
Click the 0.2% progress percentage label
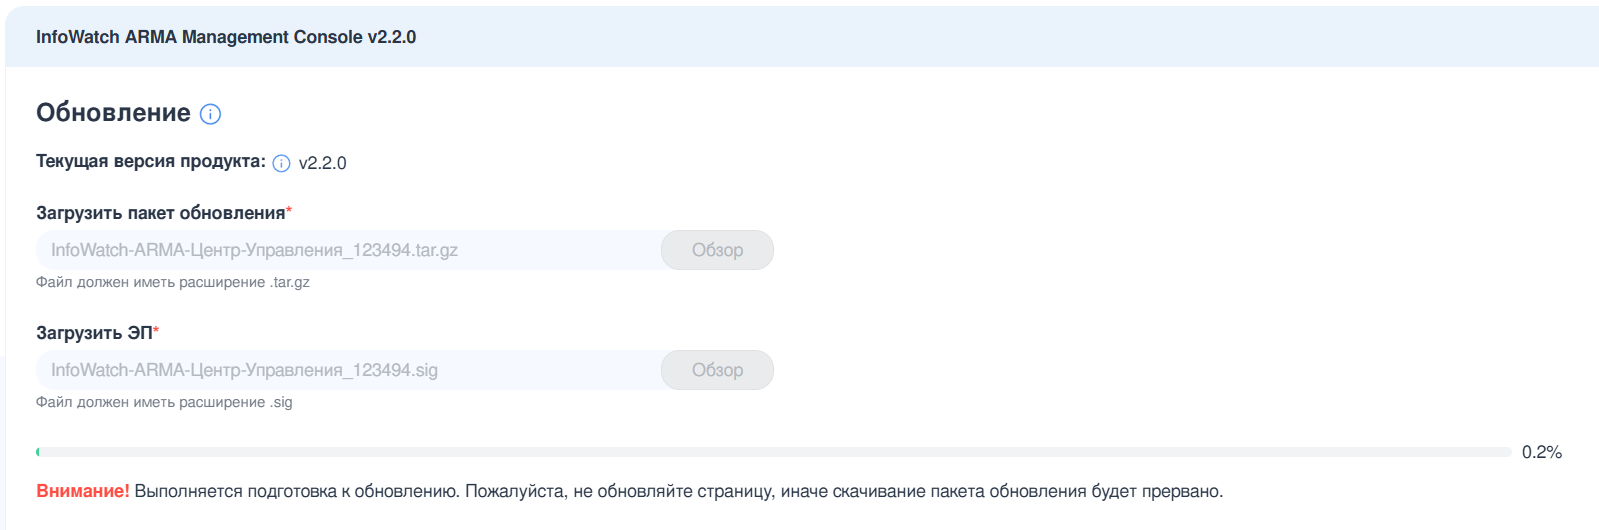click(x=1541, y=452)
